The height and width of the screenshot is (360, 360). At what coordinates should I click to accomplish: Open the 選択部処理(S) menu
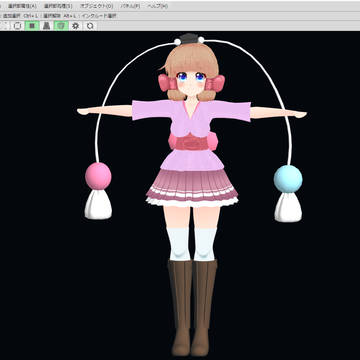(x=58, y=6)
